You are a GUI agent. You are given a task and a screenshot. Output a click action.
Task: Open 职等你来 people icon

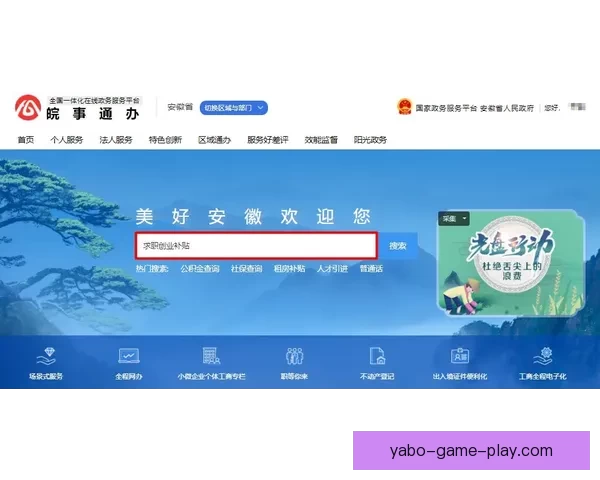[294, 356]
